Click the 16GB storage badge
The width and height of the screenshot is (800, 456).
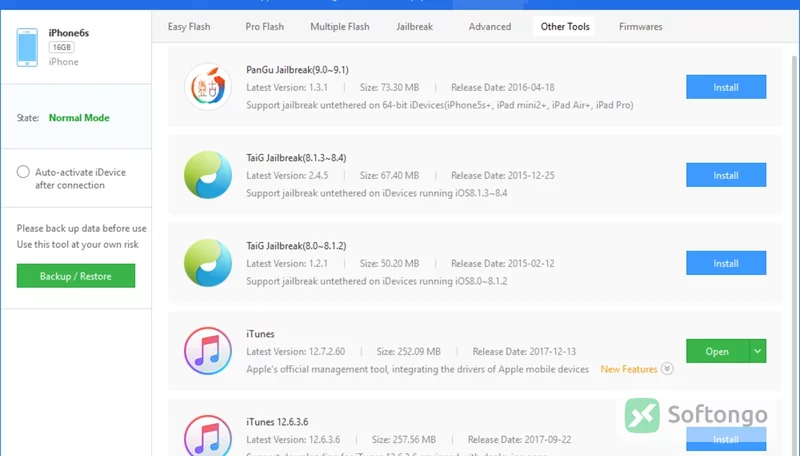(62, 47)
